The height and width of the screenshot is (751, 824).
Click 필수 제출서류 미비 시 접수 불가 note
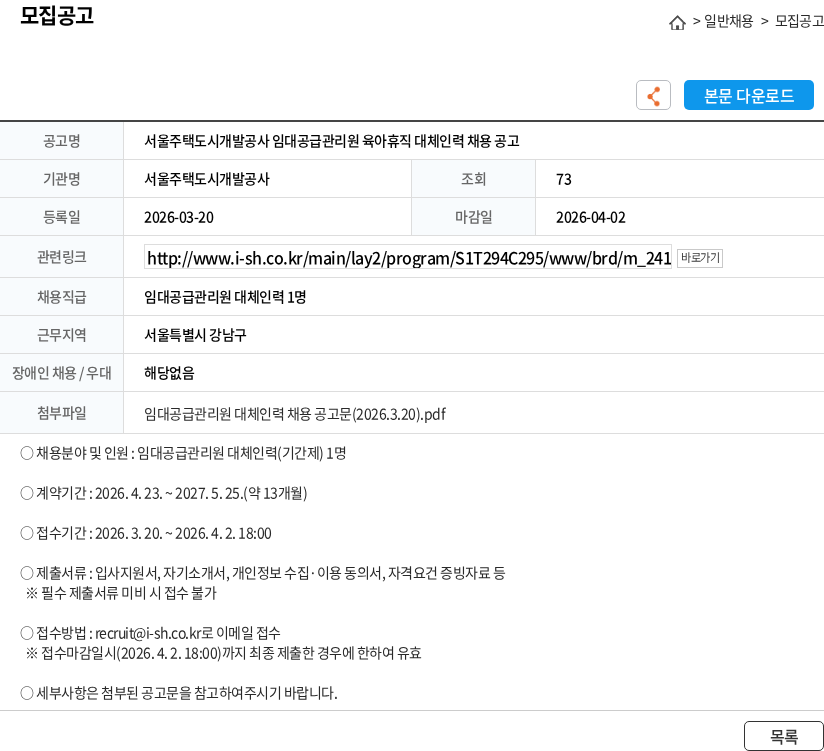(121, 593)
